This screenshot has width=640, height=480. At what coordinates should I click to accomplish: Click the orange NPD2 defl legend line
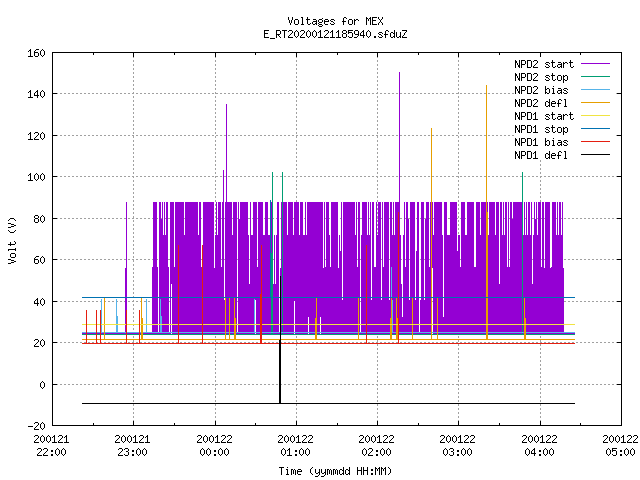tap(596, 102)
